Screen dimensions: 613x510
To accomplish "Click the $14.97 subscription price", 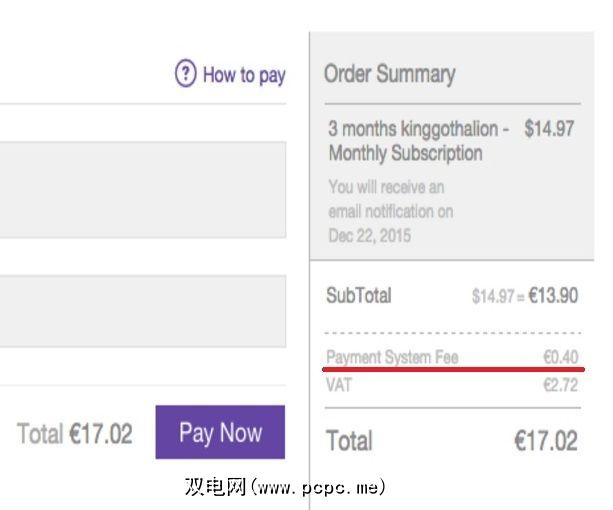I will [x=548, y=130].
